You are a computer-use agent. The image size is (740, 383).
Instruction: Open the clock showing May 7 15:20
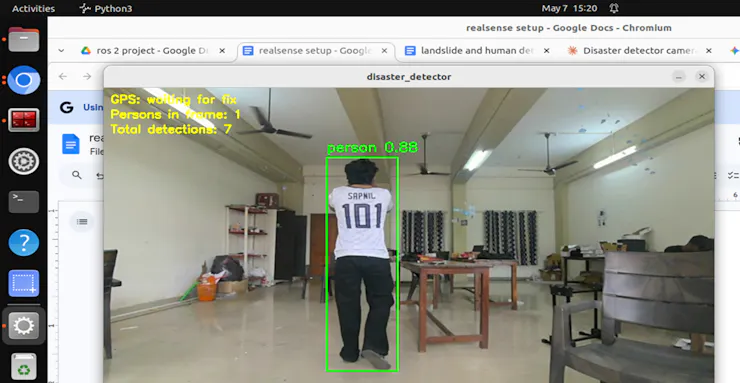pyautogui.click(x=569, y=8)
